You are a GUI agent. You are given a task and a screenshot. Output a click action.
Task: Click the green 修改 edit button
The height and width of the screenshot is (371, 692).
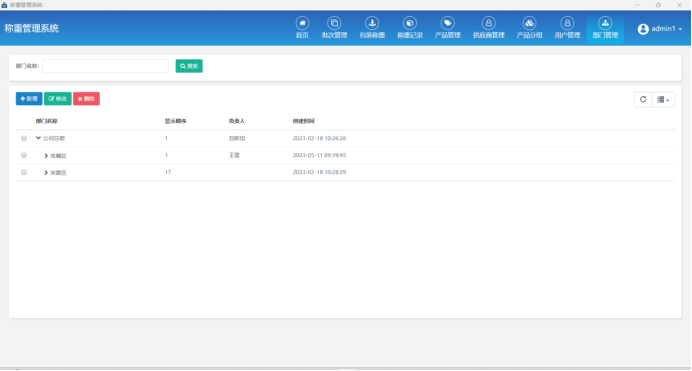click(x=58, y=99)
